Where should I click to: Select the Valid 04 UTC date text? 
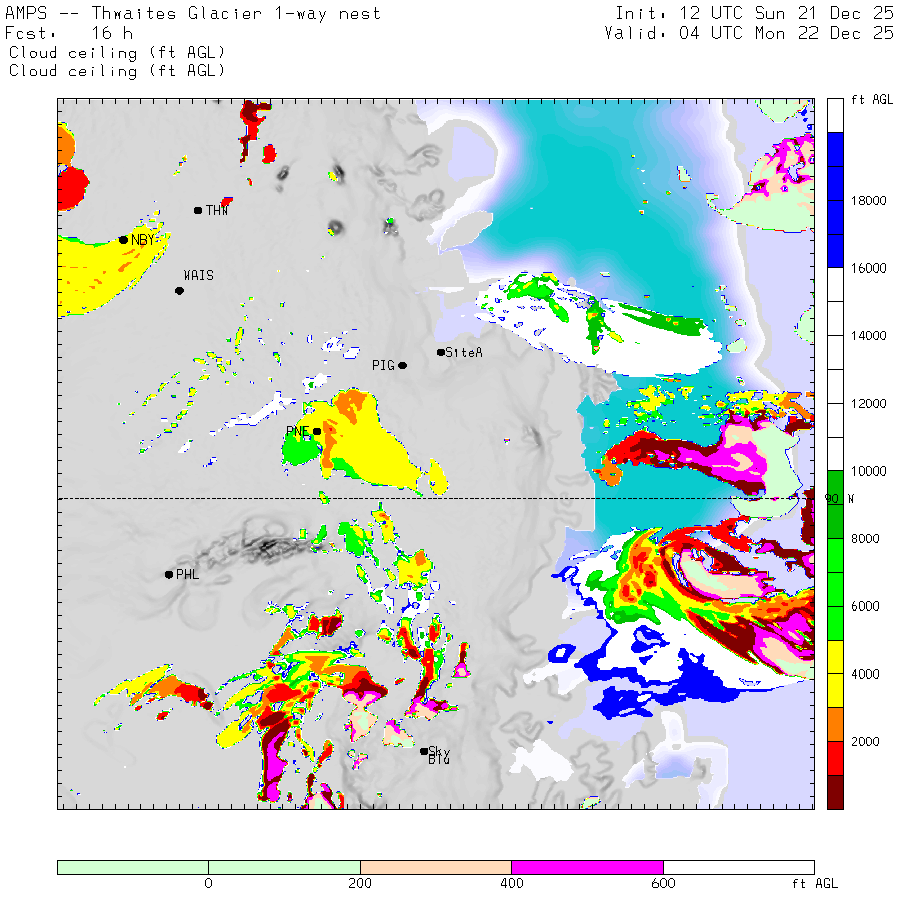tap(749, 33)
